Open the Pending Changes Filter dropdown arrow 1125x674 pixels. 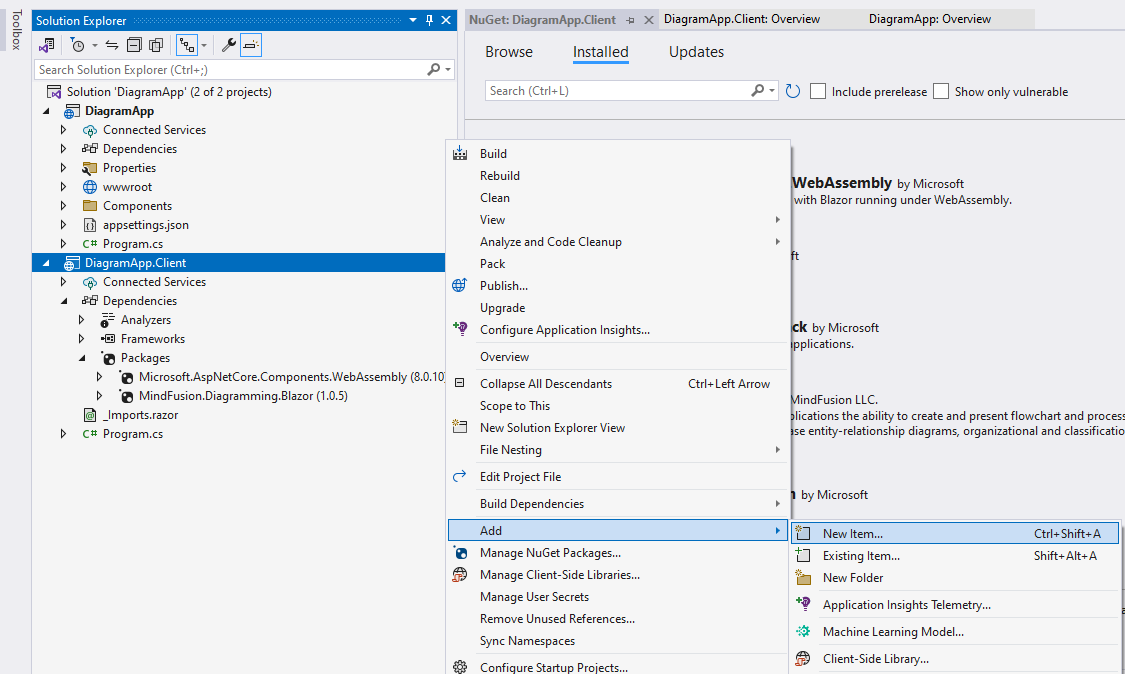(x=95, y=46)
